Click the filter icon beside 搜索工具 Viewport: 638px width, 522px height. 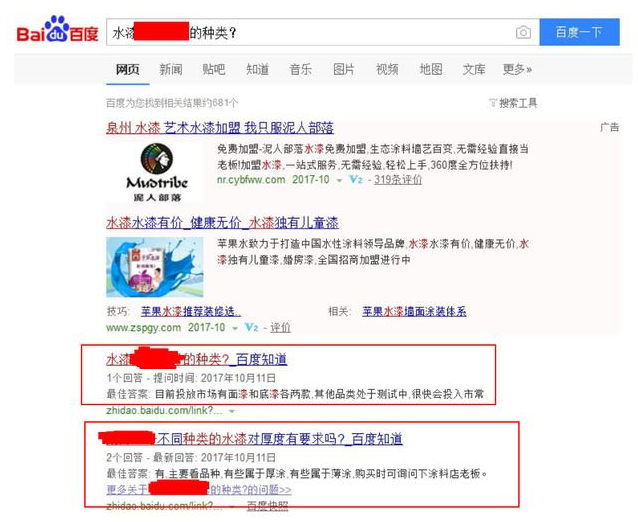tap(492, 103)
